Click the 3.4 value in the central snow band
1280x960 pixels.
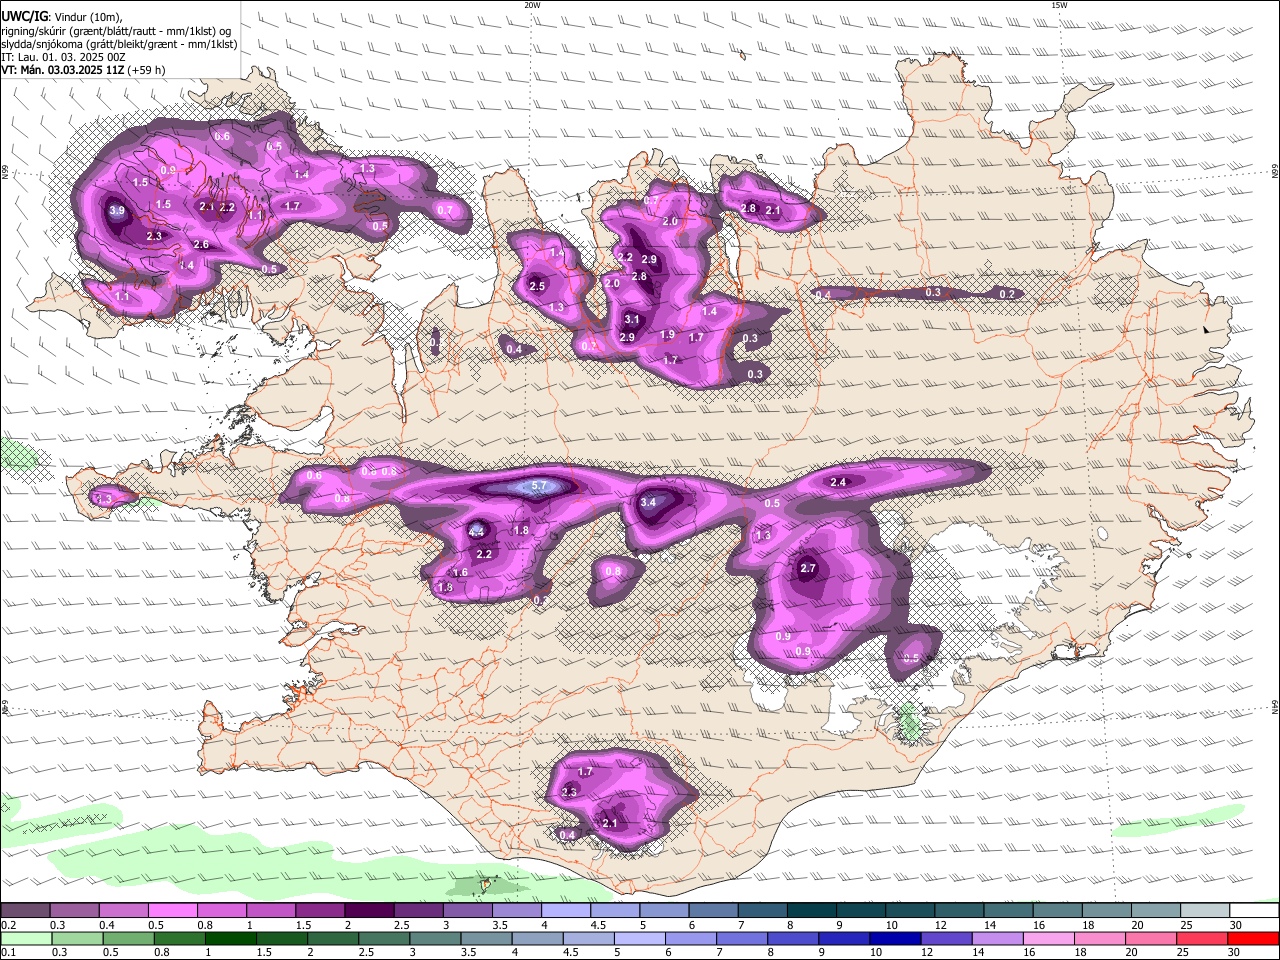tap(648, 502)
